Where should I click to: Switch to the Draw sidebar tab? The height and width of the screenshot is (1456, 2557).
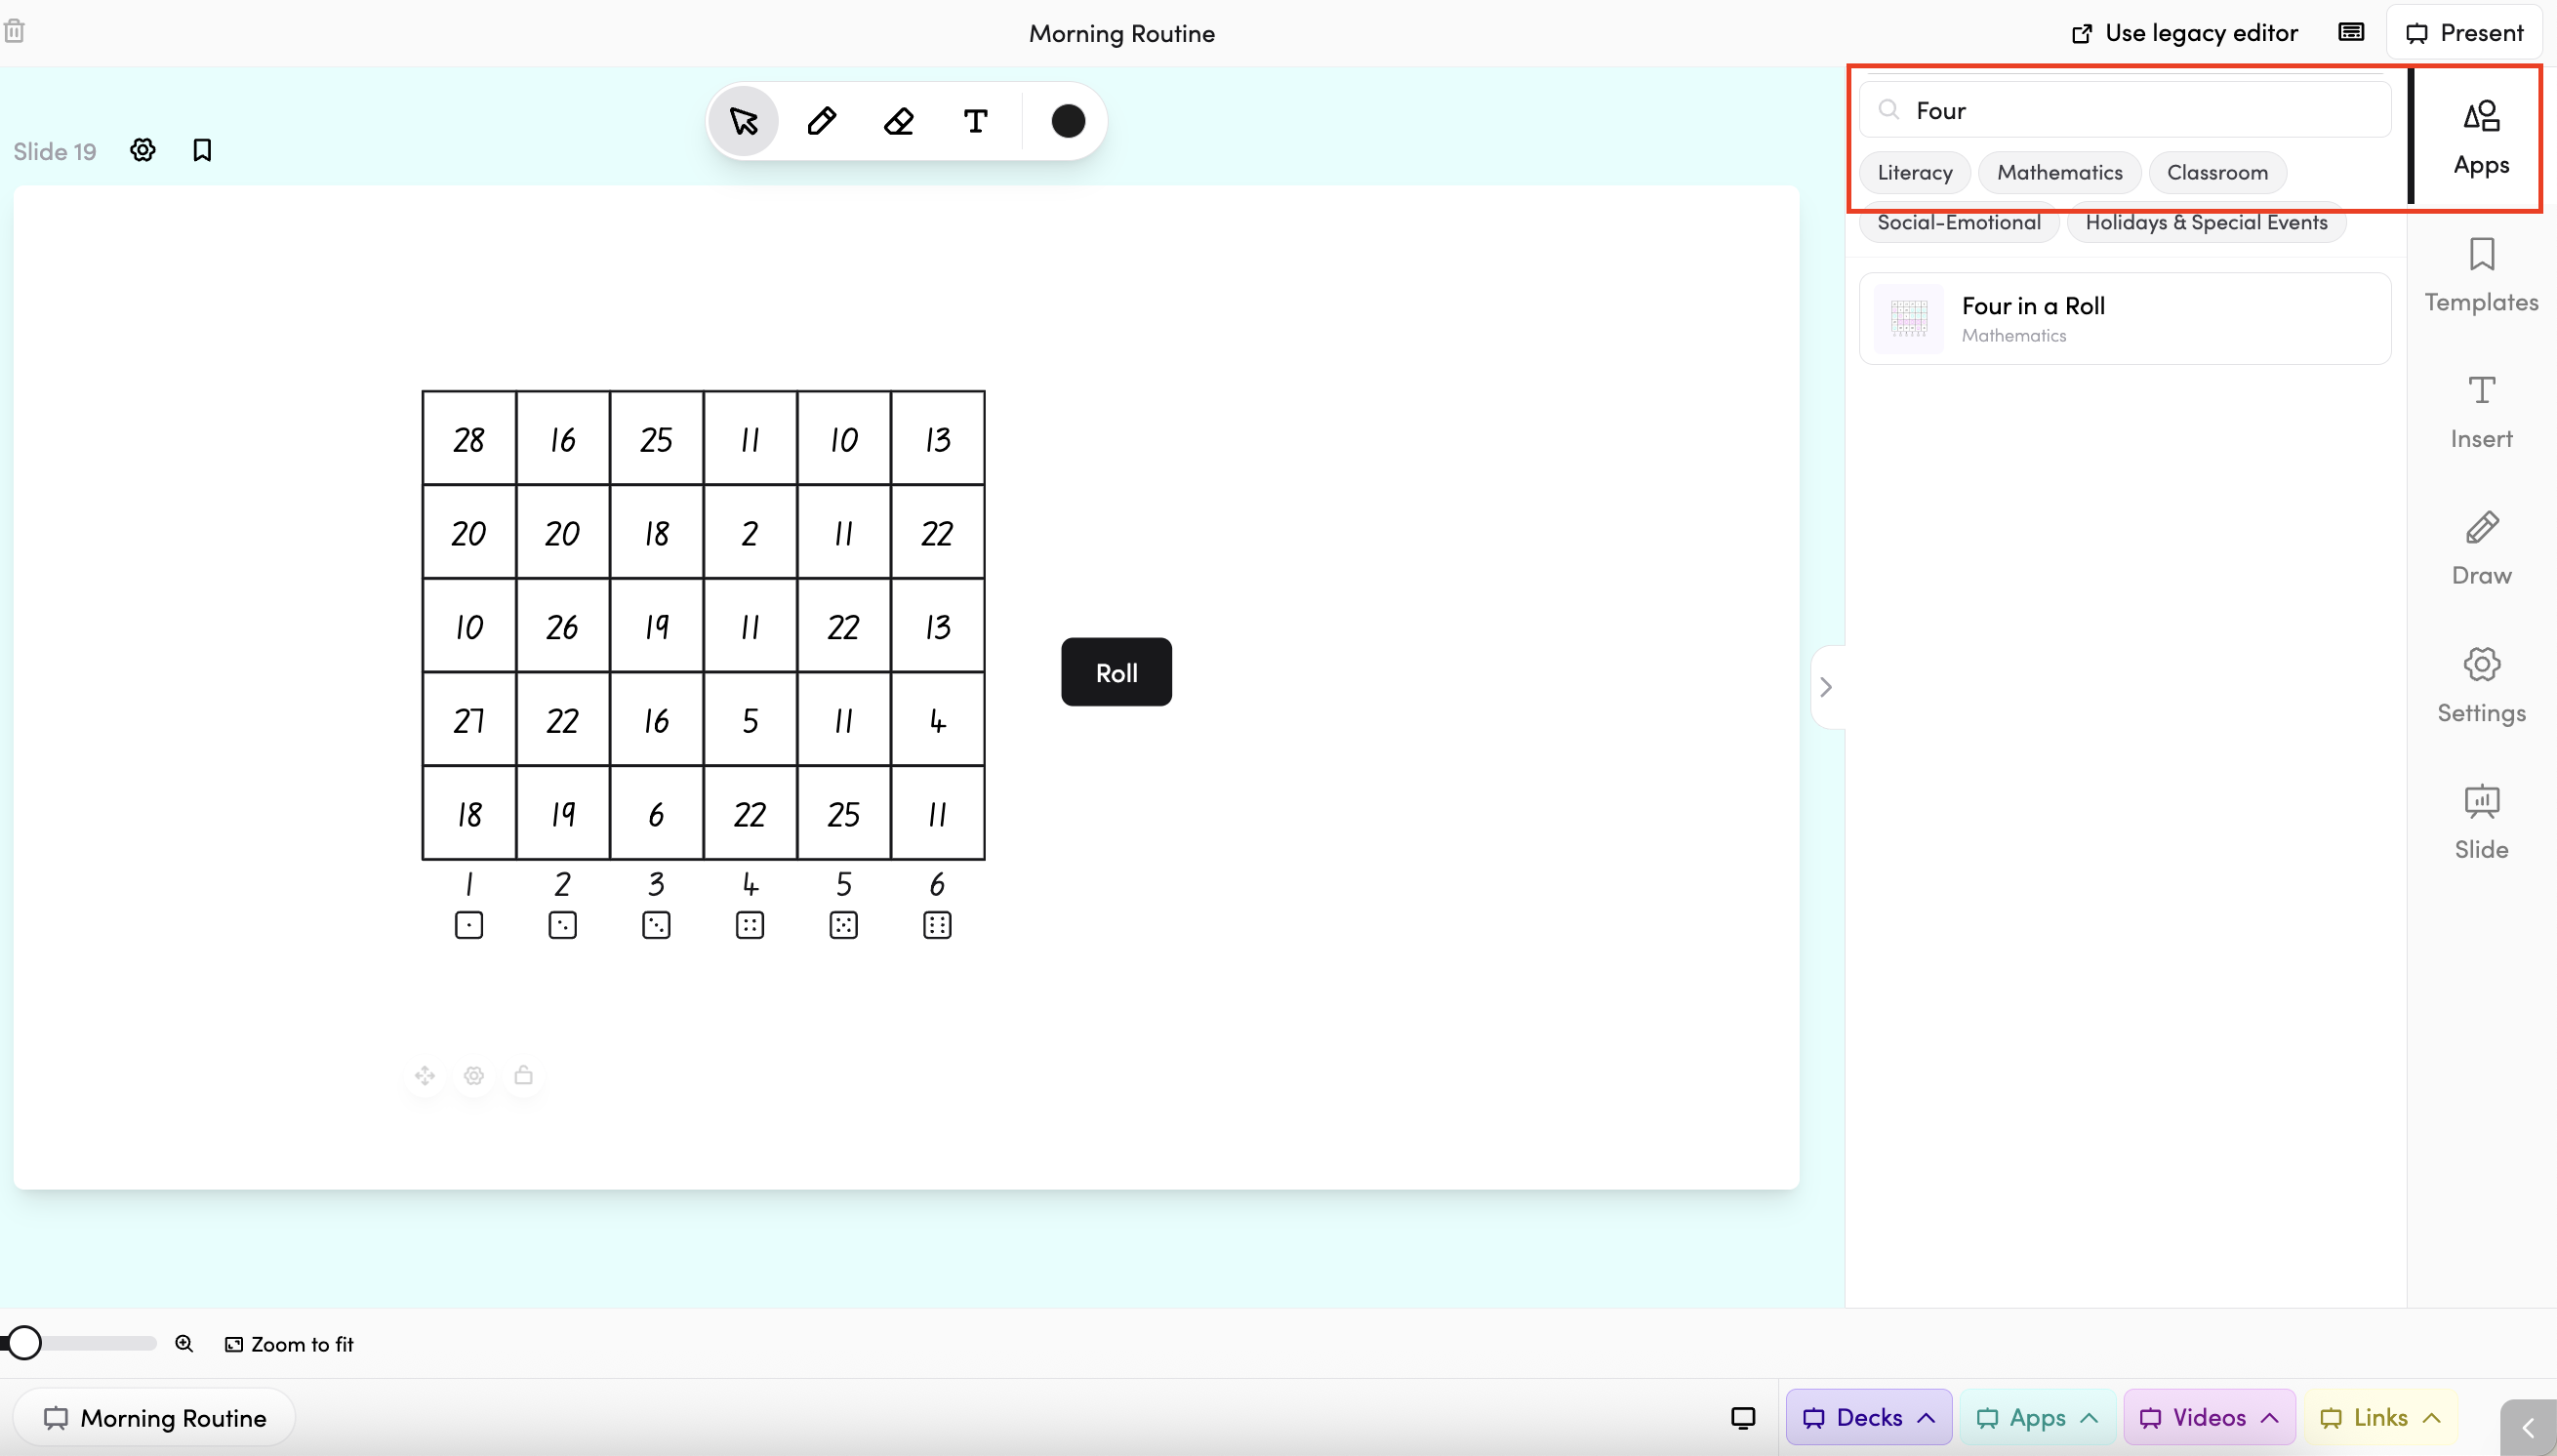(2480, 548)
